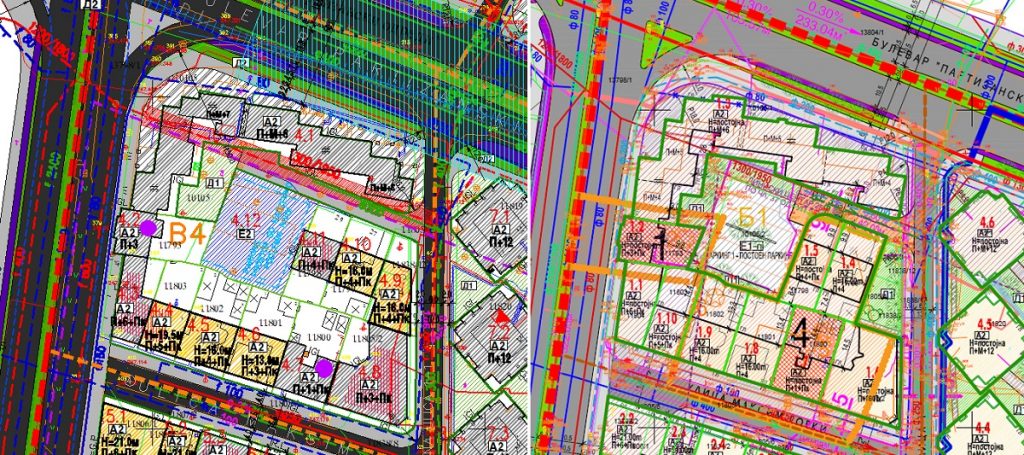Select the 4.5 parcel label on left map
1024x455 pixels.
pos(198,324)
